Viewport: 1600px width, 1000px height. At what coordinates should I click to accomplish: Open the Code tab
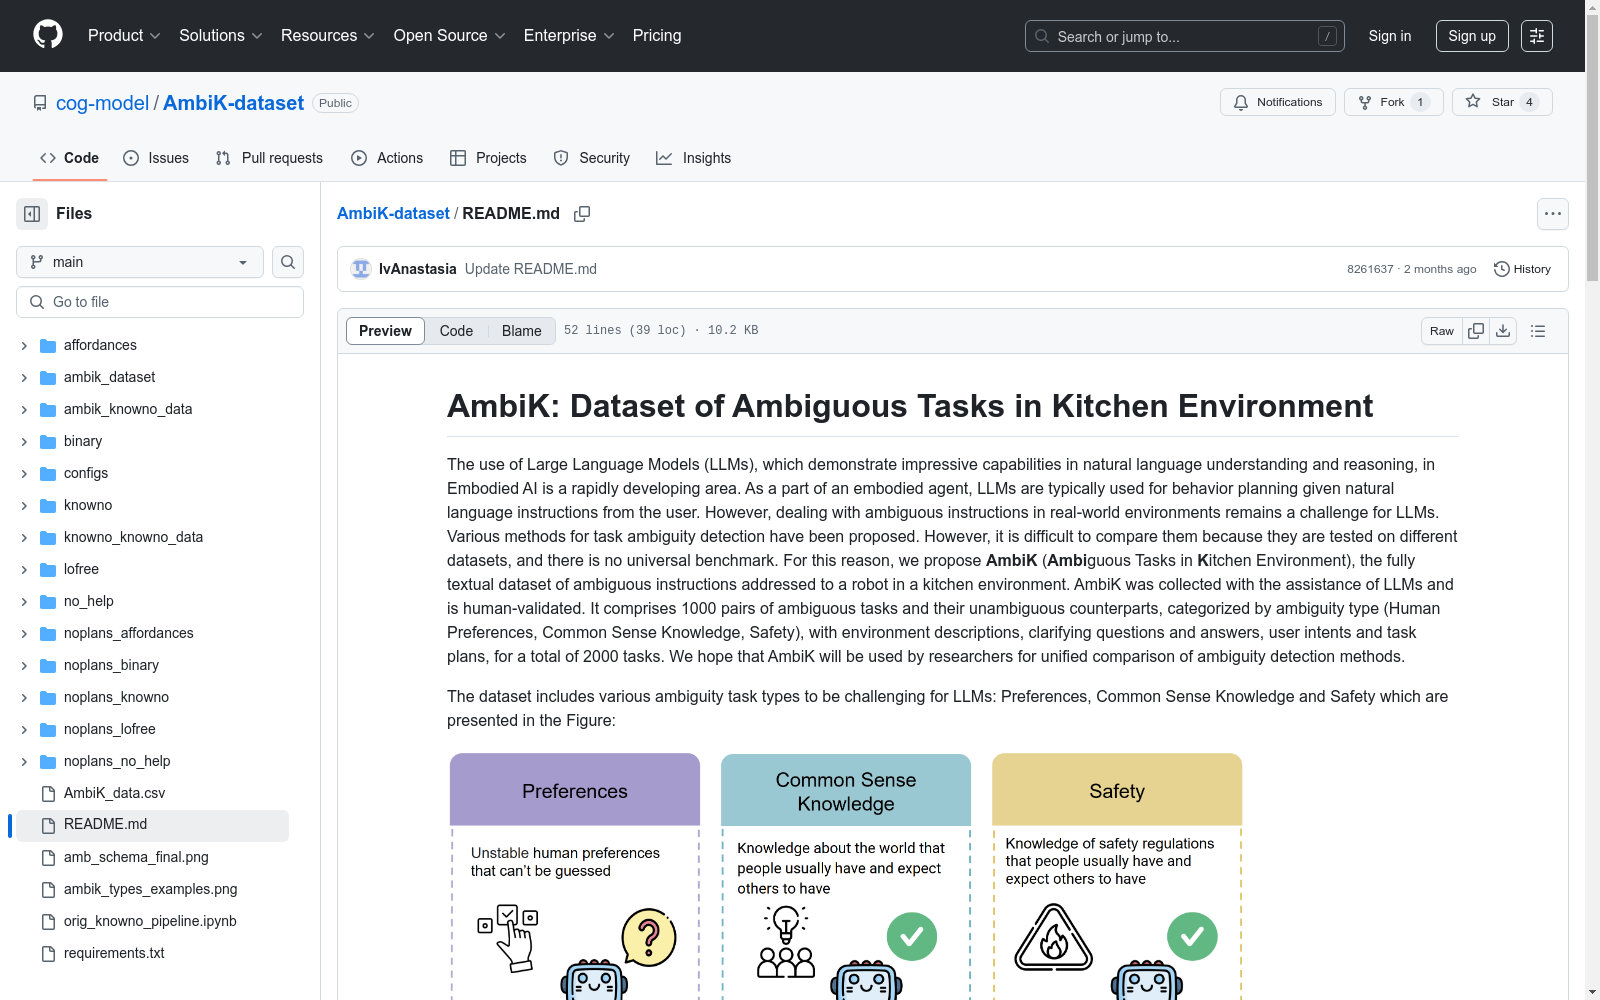tap(69, 158)
